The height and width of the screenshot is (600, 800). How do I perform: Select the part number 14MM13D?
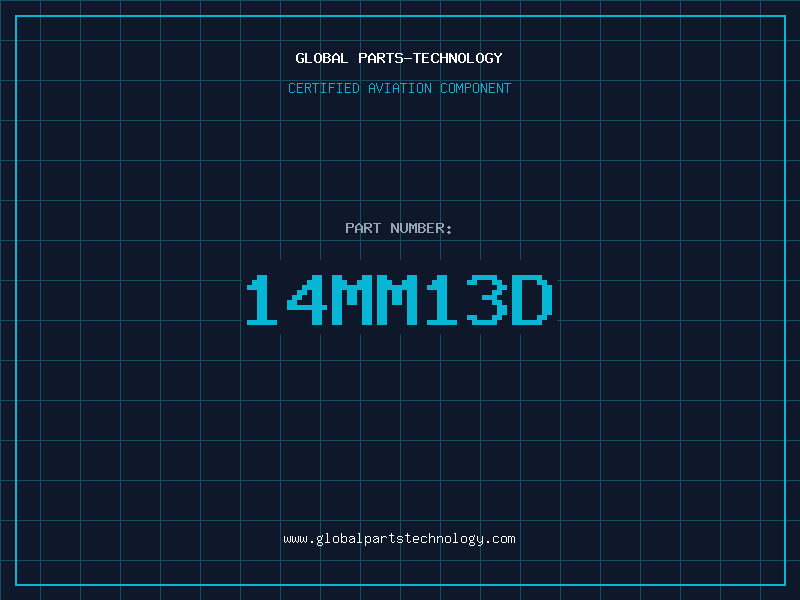click(x=399, y=300)
